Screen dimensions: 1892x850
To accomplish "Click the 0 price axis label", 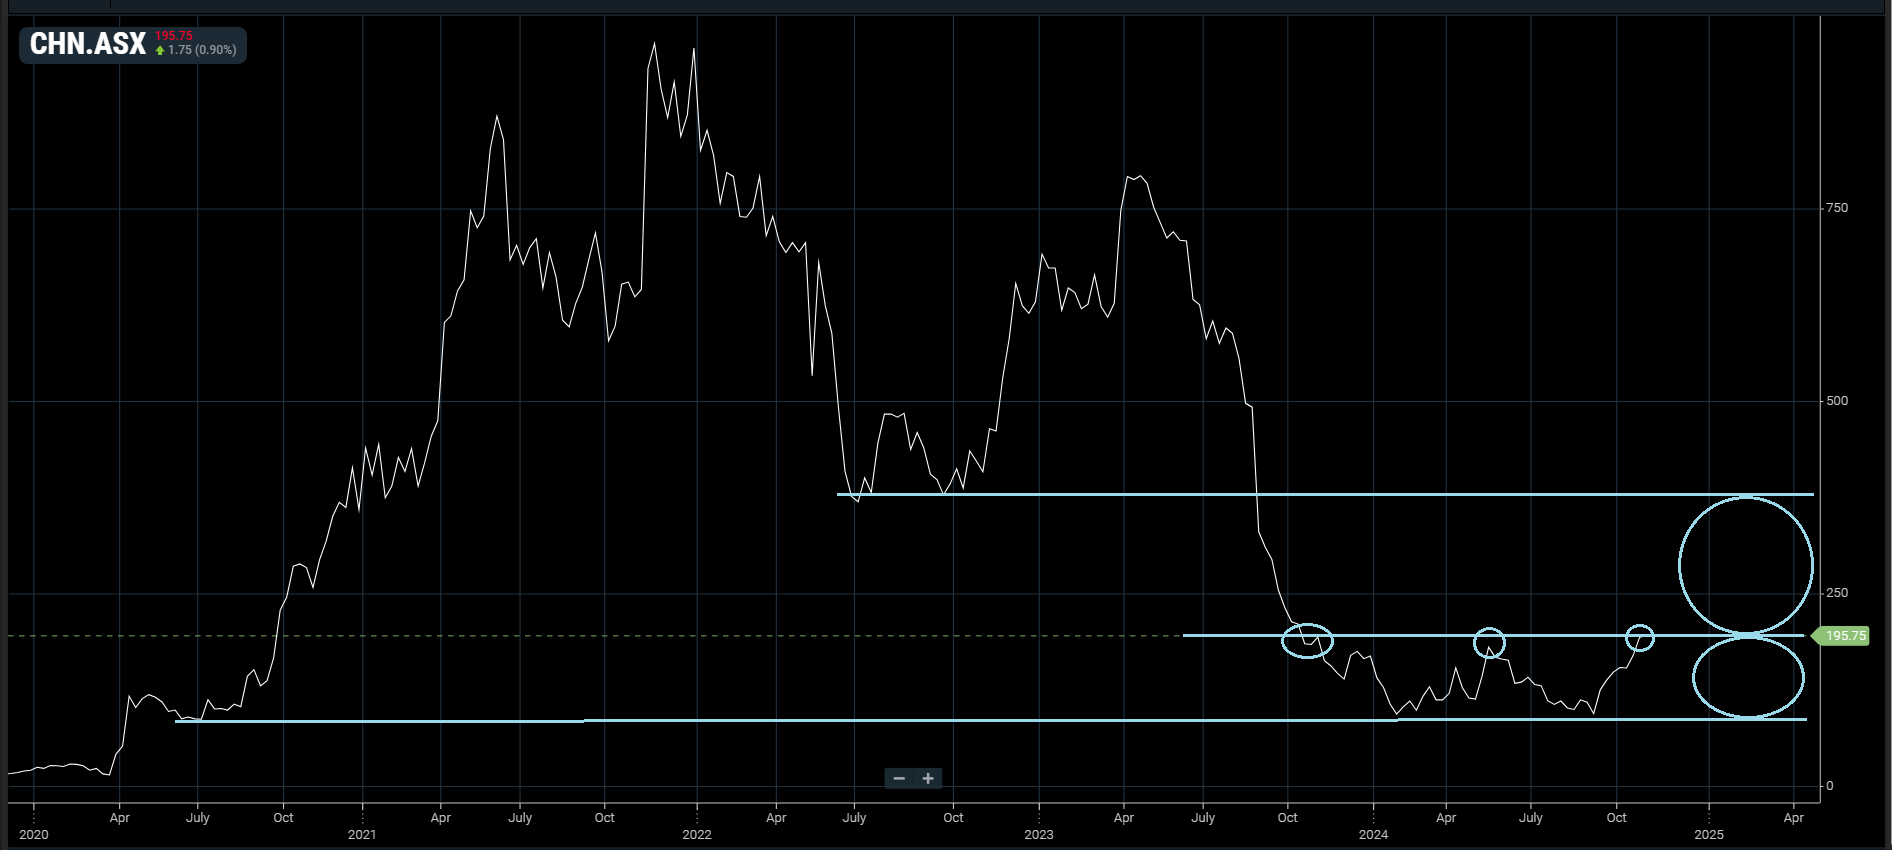I will click(1830, 786).
